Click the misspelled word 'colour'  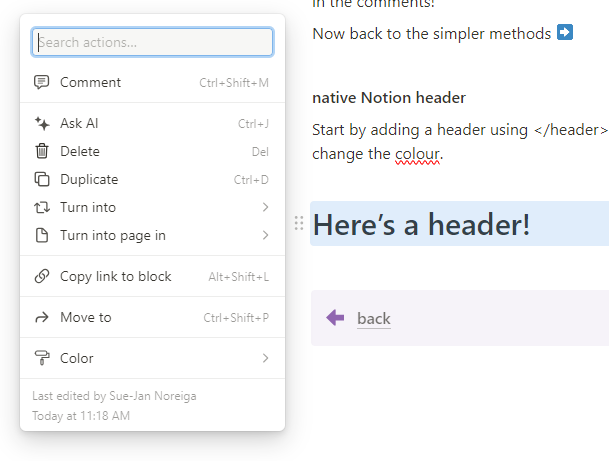417,154
